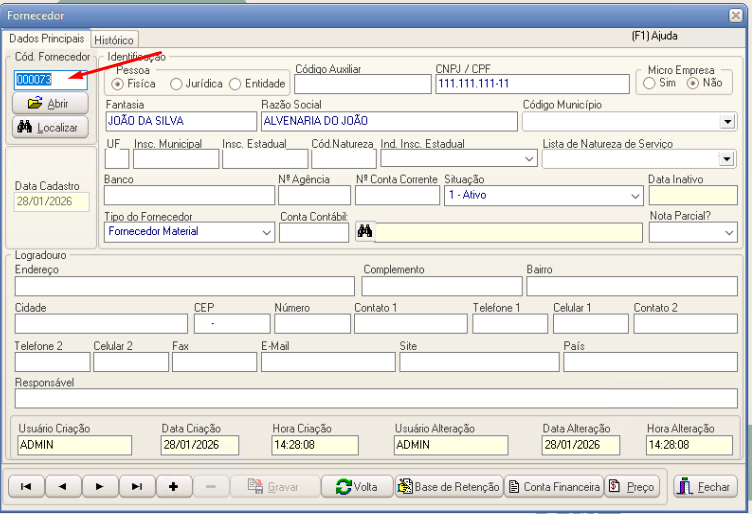
Task: Select the Jurídica person type
Action: [177, 84]
